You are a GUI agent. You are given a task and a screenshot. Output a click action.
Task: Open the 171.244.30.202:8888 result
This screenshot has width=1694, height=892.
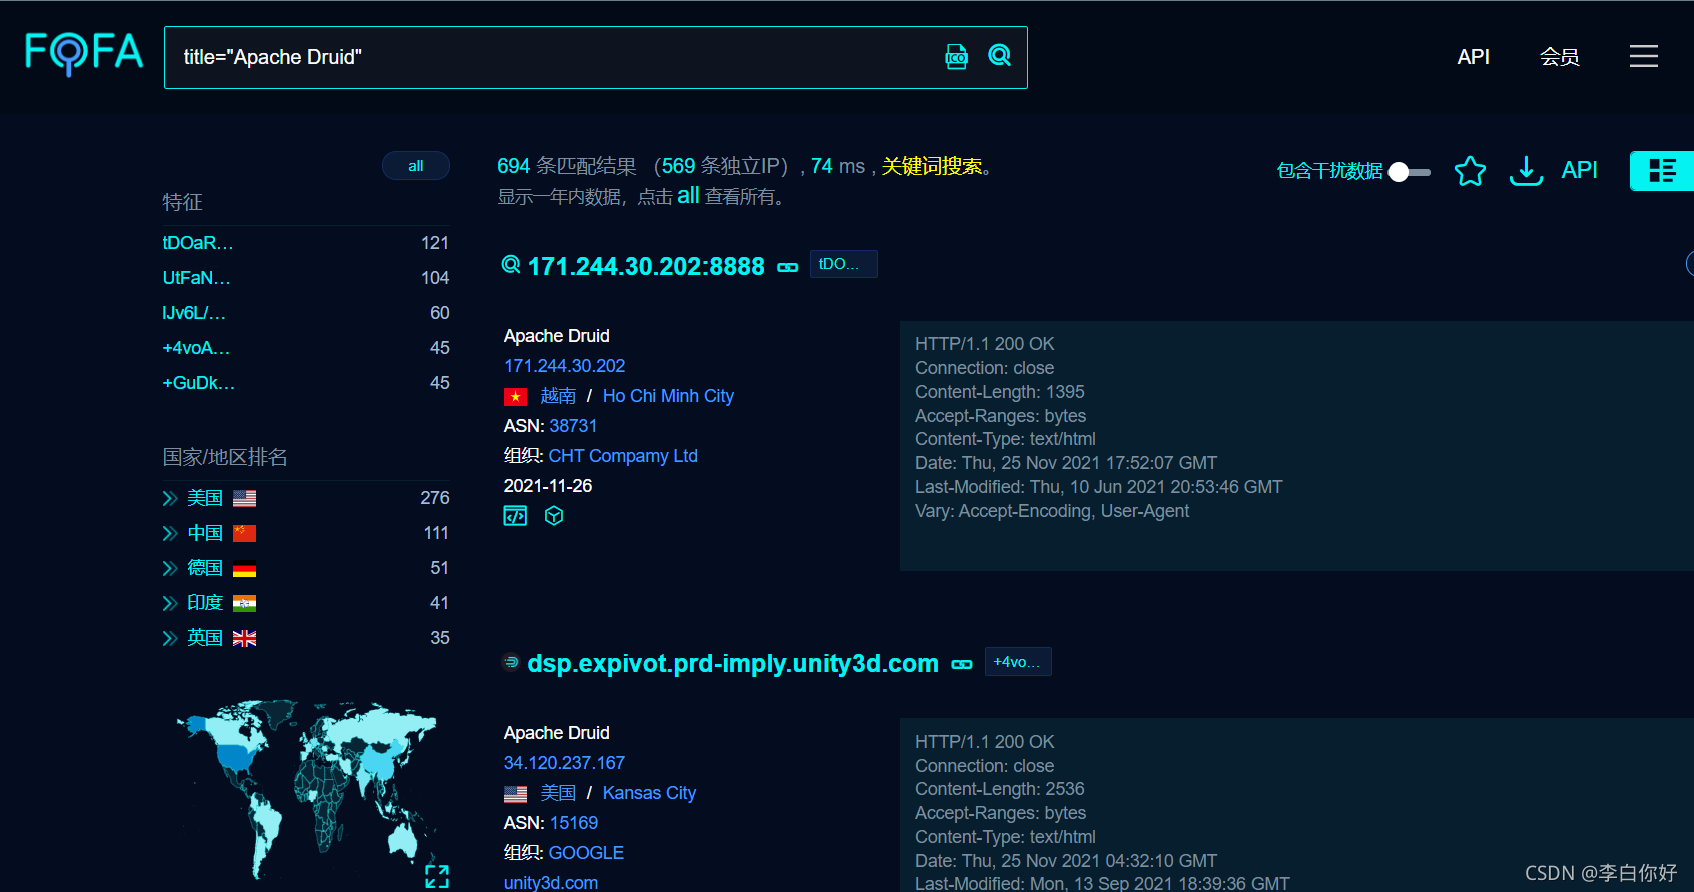(x=646, y=266)
